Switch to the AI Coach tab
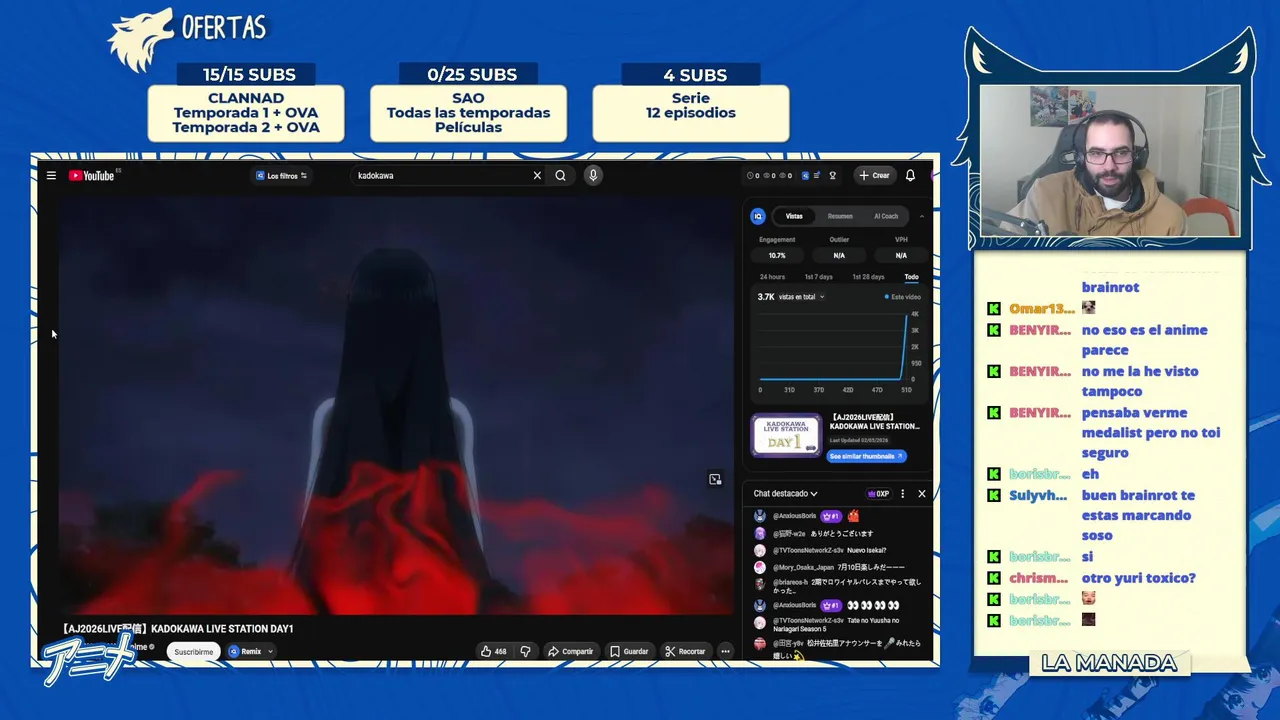The image size is (1280, 720). coord(886,216)
